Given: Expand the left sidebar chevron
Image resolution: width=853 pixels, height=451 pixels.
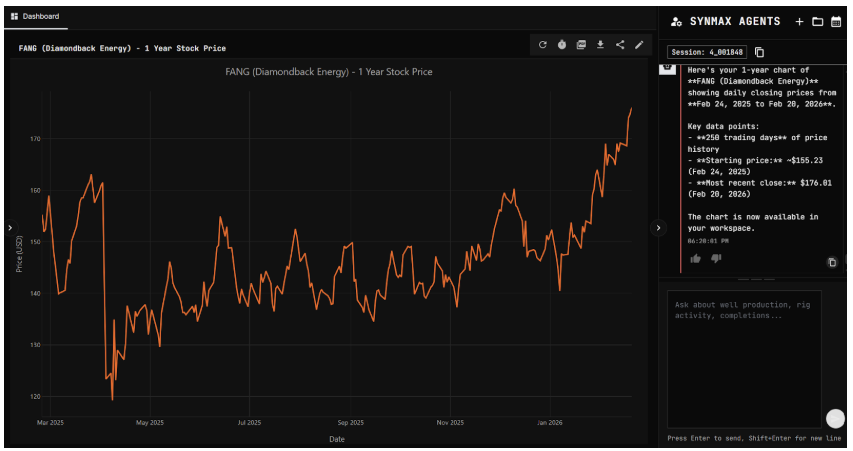Looking at the screenshot, I should [10, 228].
